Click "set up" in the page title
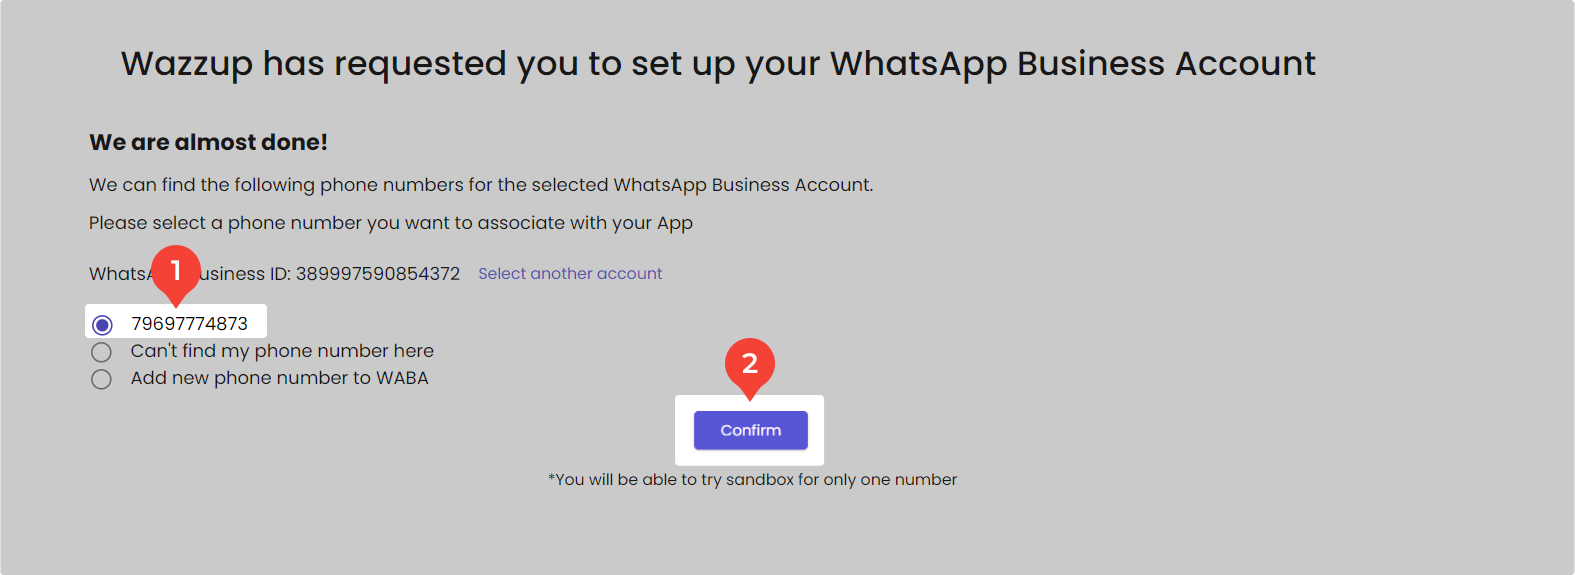Image resolution: width=1575 pixels, height=575 pixels. pyautogui.click(x=683, y=64)
